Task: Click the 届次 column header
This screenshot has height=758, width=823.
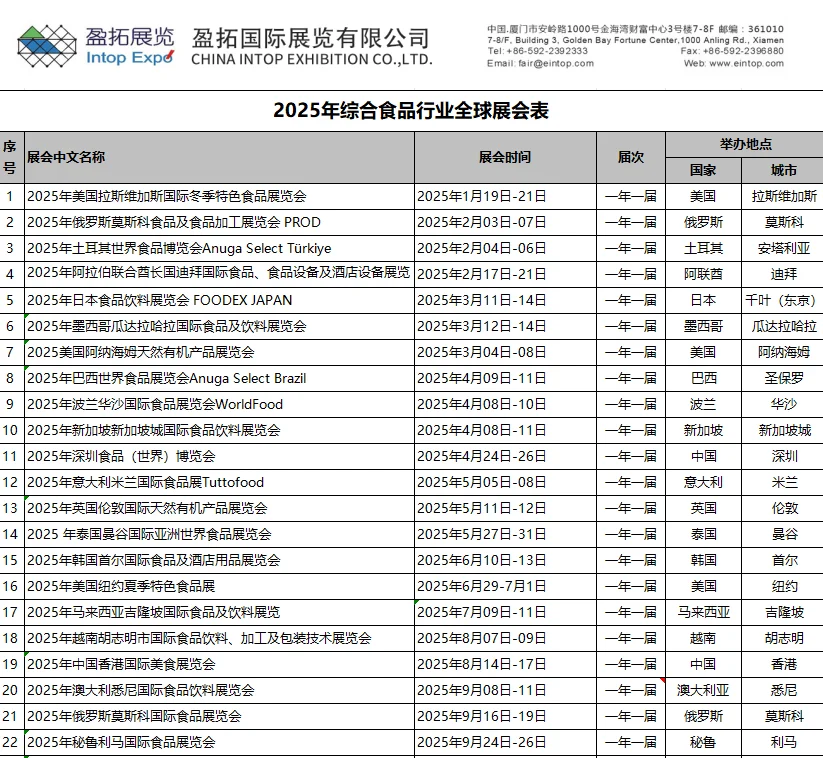Action: tap(631, 156)
